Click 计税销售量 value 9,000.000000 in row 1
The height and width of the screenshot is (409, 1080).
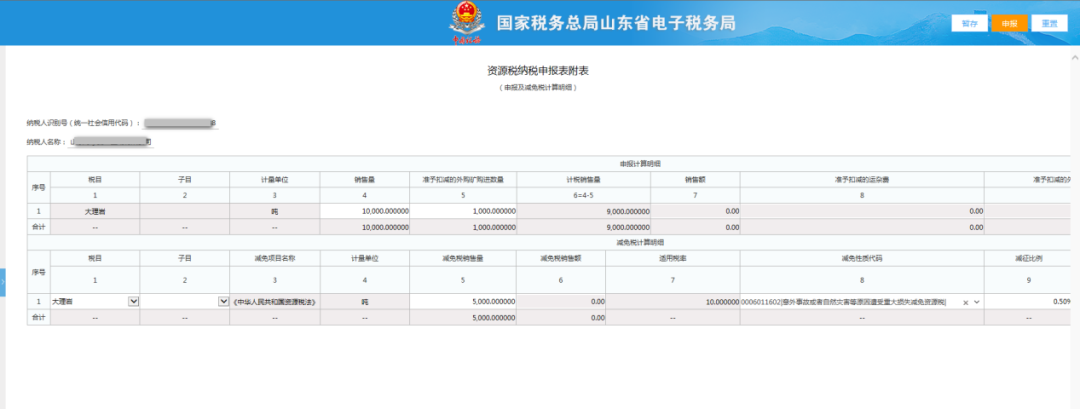(583, 211)
